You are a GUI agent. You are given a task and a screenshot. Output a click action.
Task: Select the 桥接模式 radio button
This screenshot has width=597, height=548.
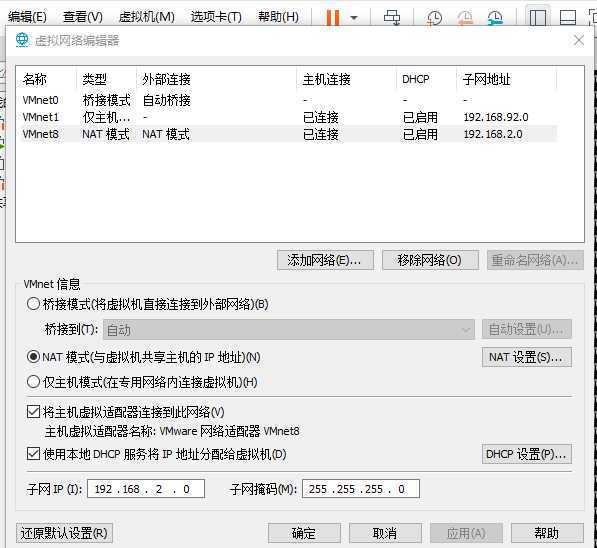click(33, 304)
